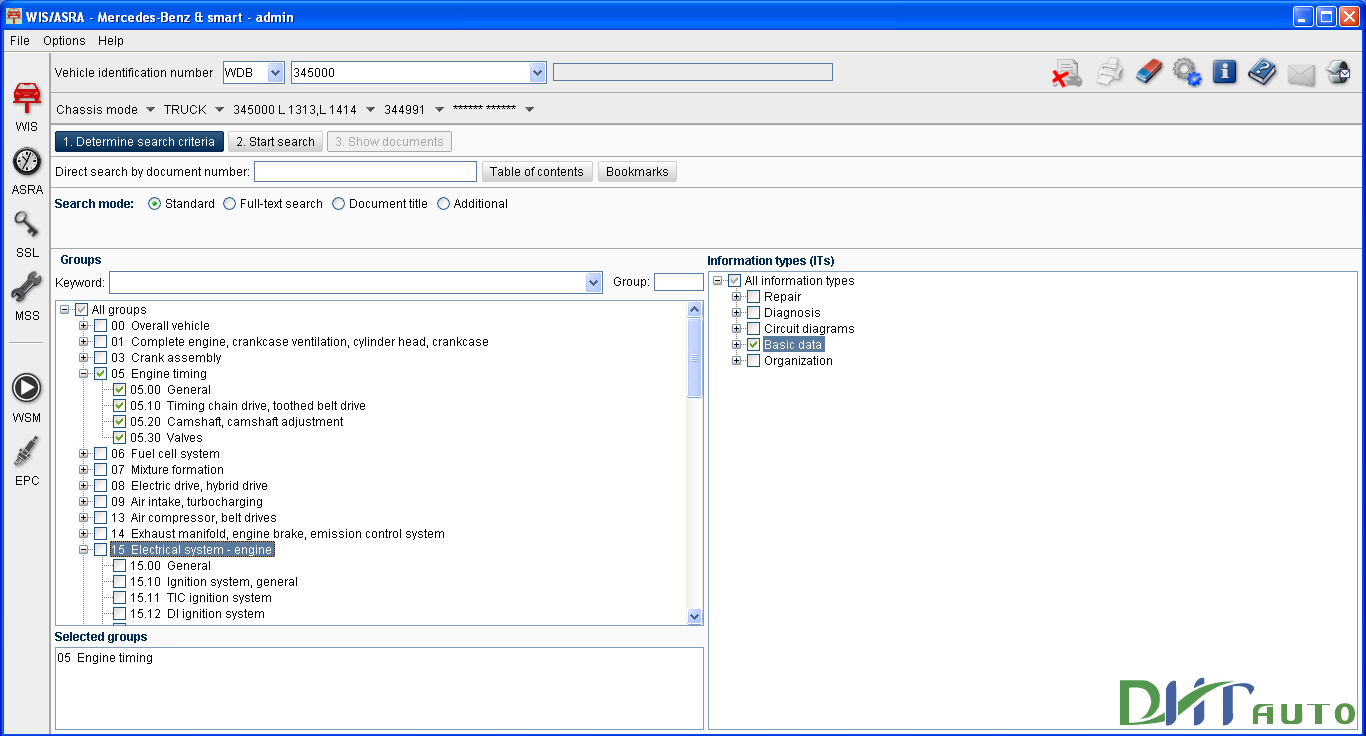Screen dimensions: 1366x736
Task: Check the Circuit diagrams information type
Action: [x=753, y=329]
